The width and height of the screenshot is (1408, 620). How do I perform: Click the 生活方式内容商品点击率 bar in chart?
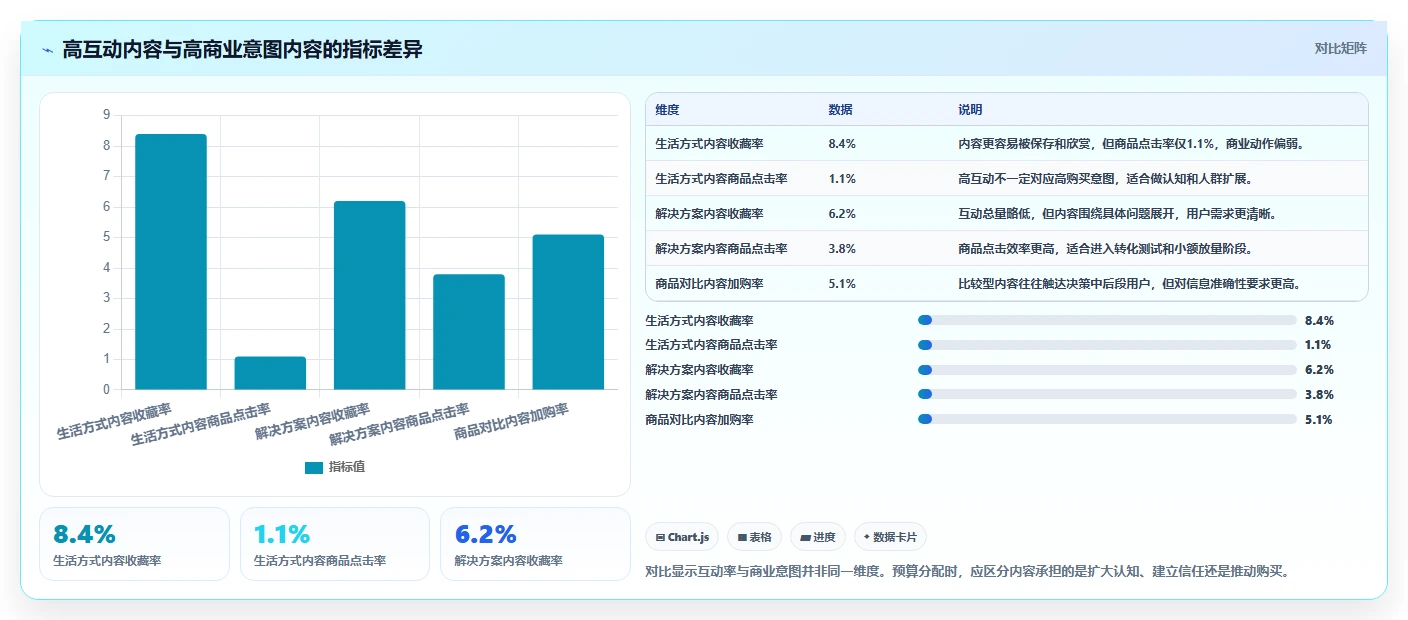pos(270,373)
